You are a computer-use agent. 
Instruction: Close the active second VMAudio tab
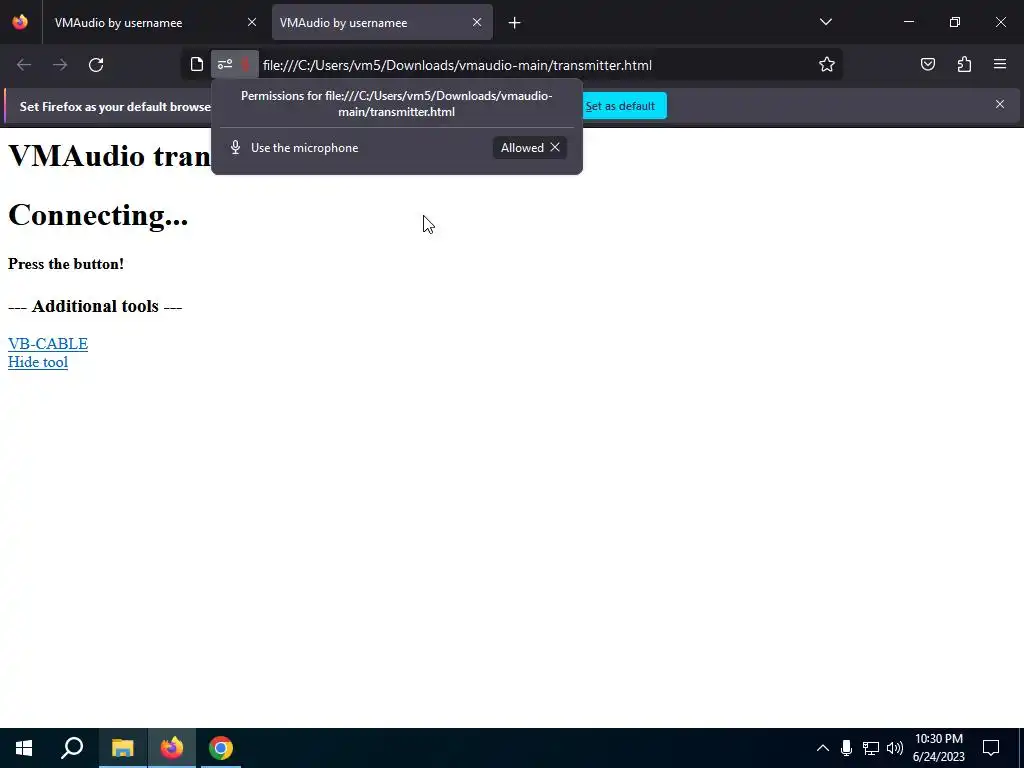click(477, 22)
